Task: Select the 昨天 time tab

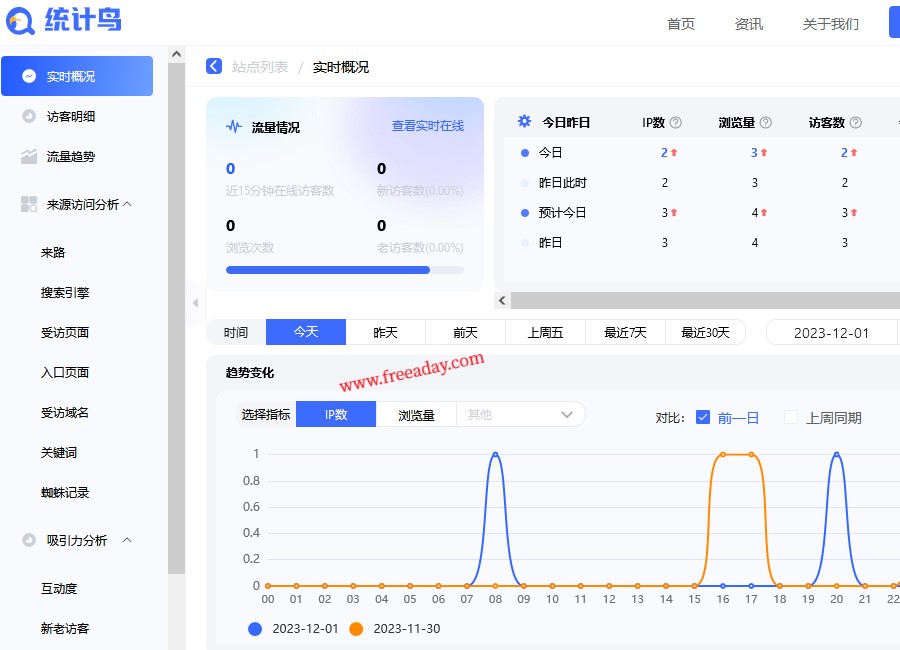Action: click(x=385, y=332)
